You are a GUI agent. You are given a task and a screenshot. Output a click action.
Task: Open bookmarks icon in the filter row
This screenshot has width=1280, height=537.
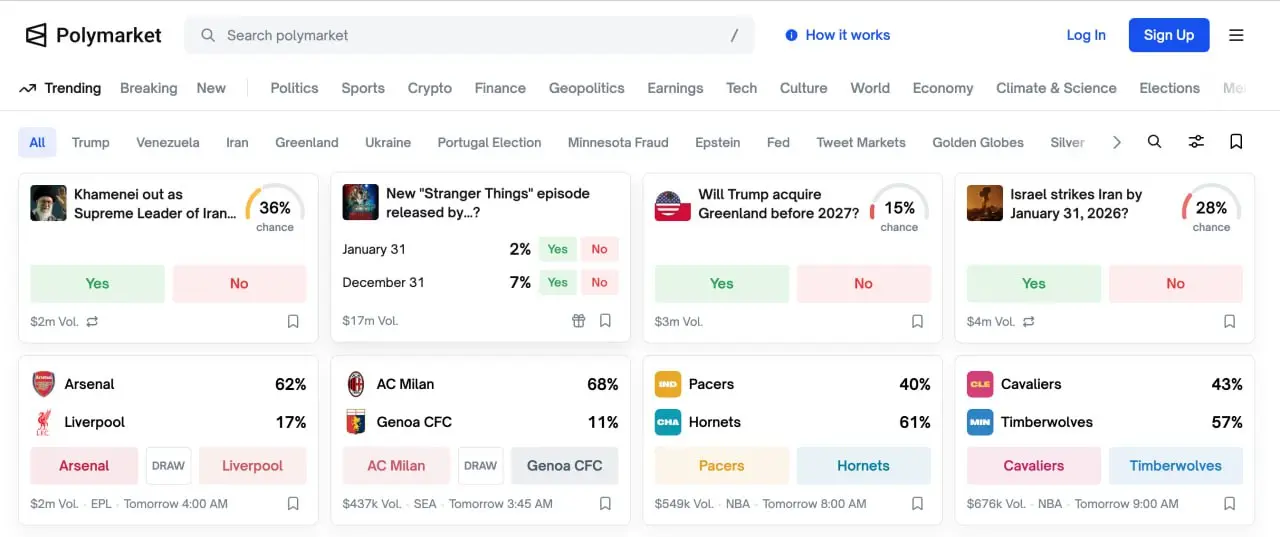point(1236,142)
